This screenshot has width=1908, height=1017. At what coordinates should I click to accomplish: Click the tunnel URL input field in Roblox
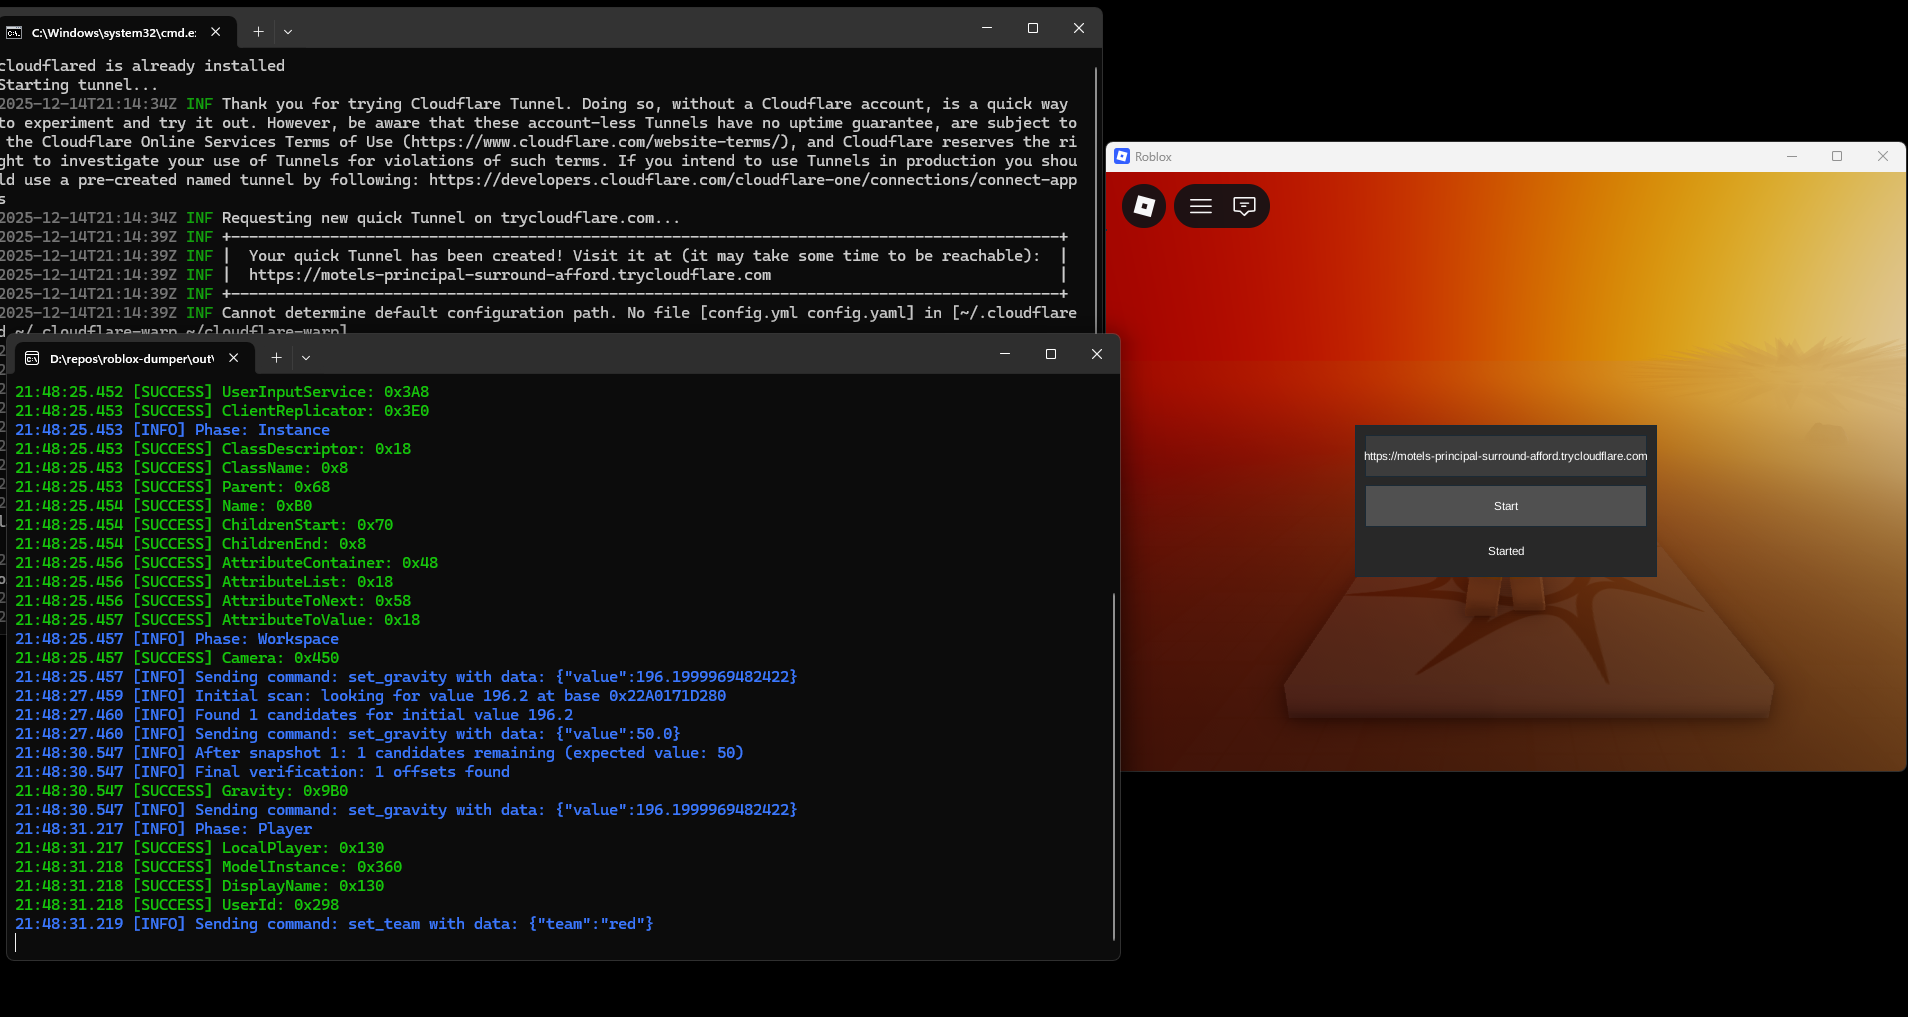pos(1505,456)
